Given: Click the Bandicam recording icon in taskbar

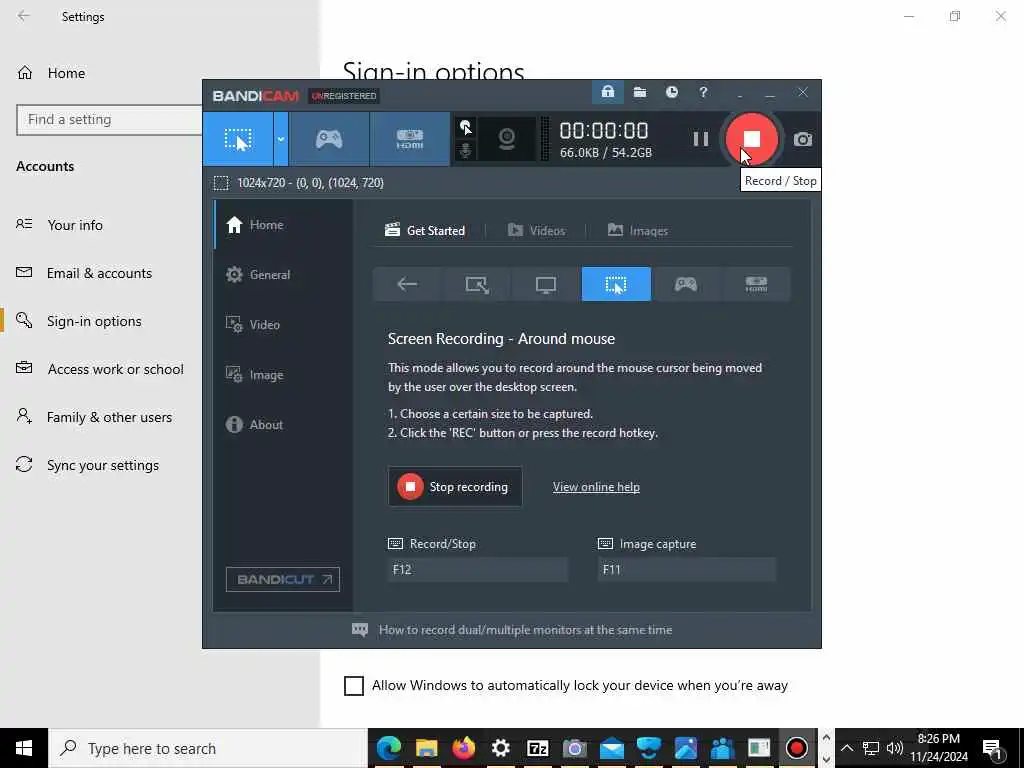Looking at the screenshot, I should click(797, 748).
